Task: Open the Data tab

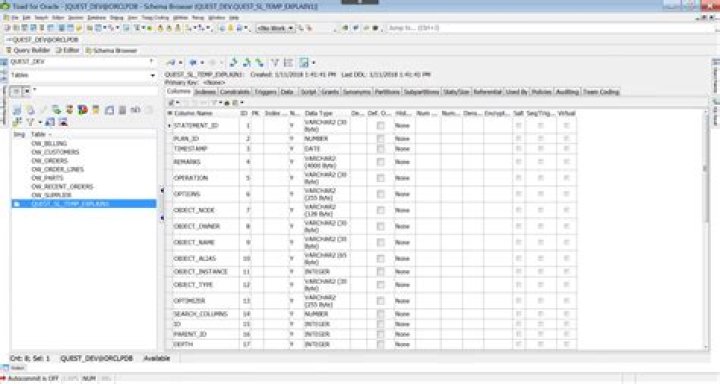Action: click(287, 92)
